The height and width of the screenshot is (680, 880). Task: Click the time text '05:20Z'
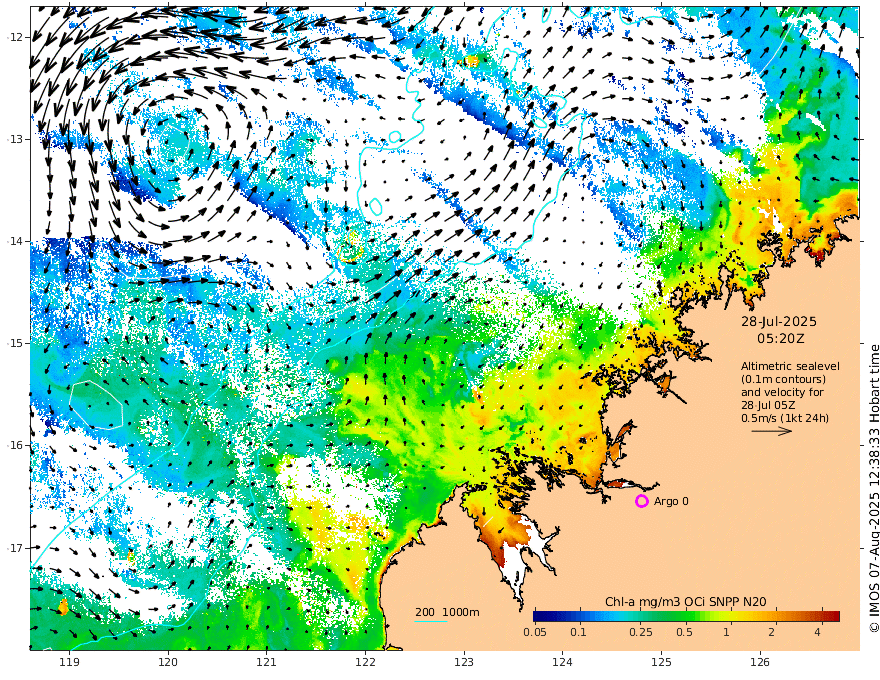(781, 339)
